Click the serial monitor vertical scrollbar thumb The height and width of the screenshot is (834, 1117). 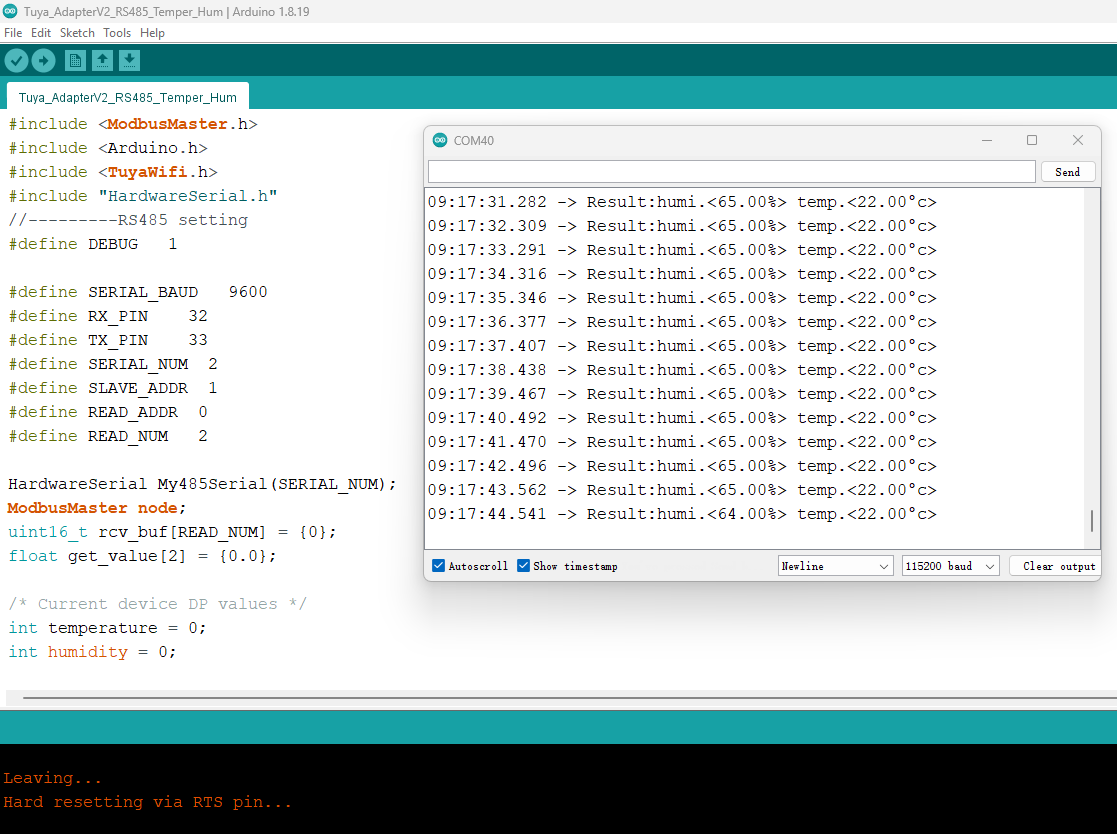tap(1092, 521)
